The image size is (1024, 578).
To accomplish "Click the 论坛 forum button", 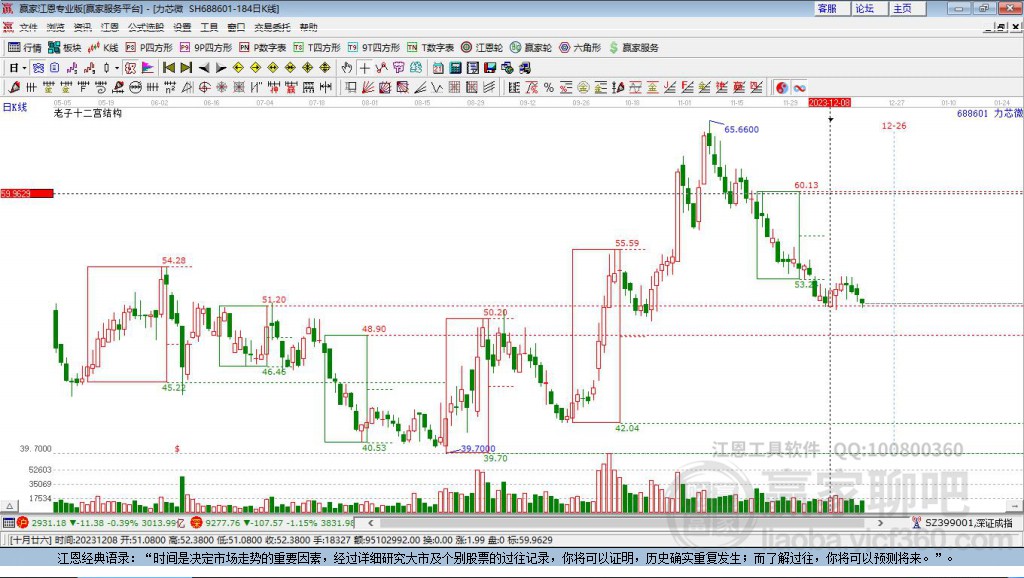I will [x=864, y=8].
